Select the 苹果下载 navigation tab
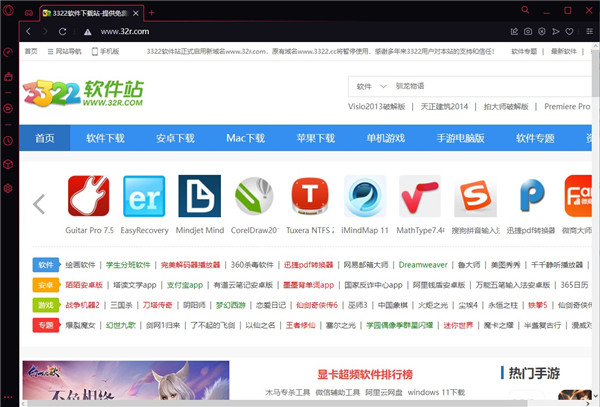This screenshot has height=407, width=600. 316,138
